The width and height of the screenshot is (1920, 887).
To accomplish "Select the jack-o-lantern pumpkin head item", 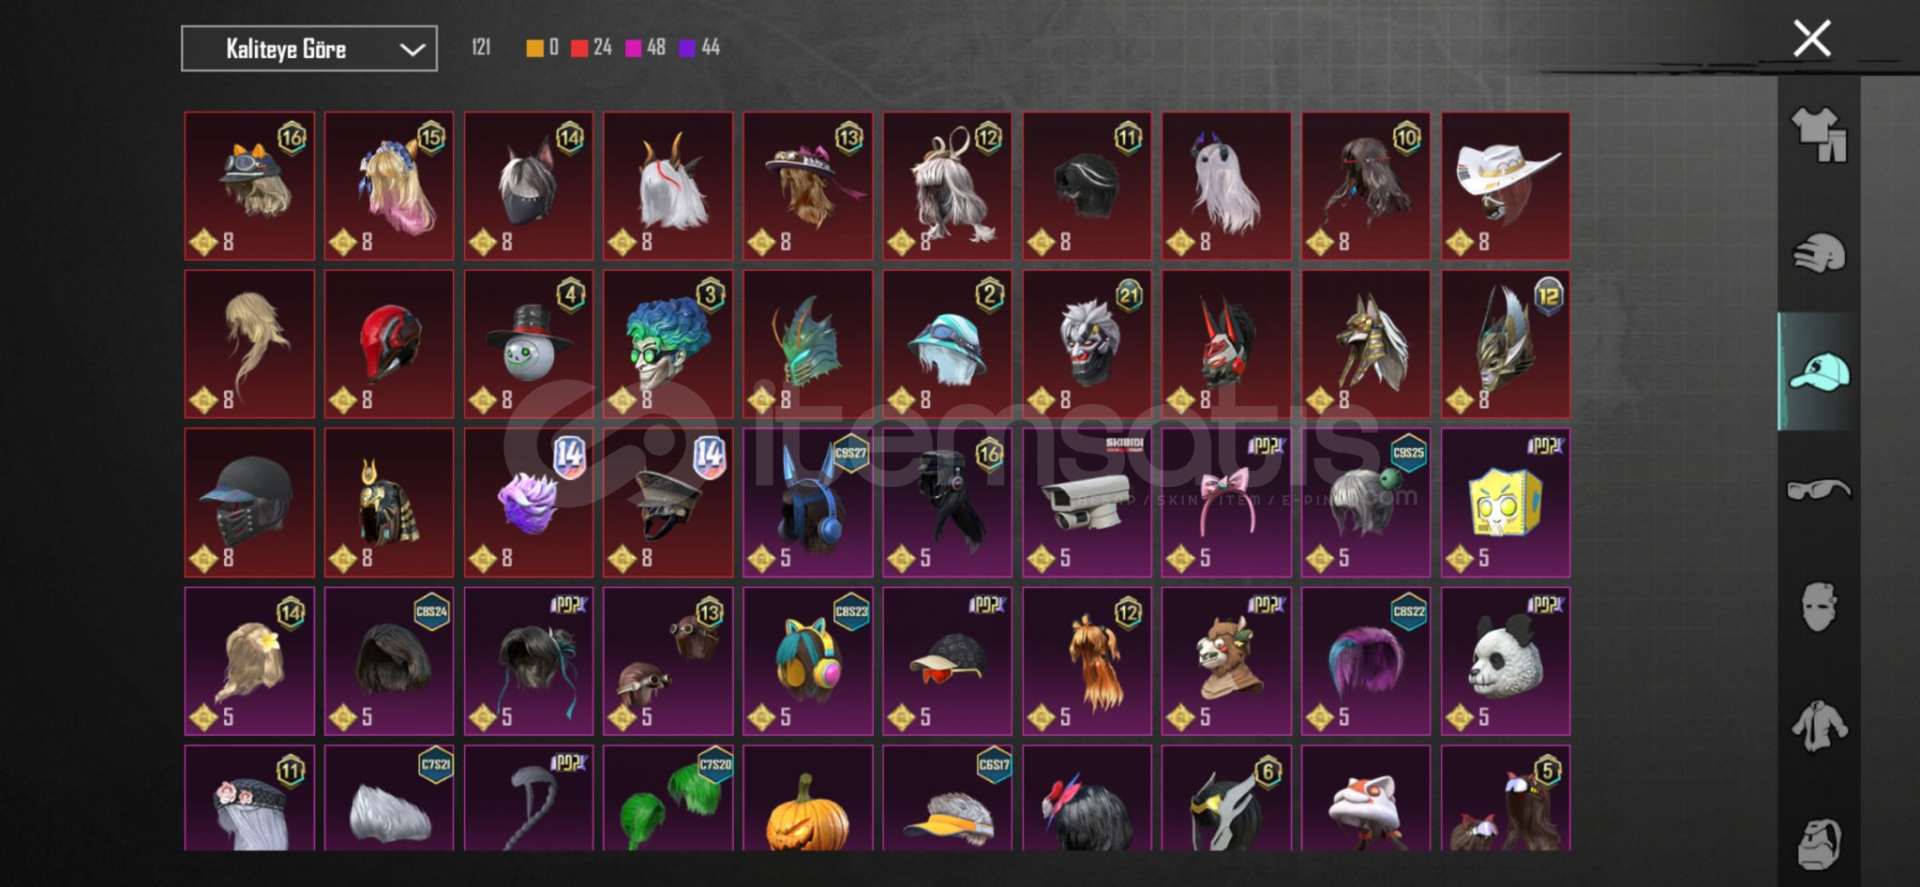I will click(x=807, y=798).
